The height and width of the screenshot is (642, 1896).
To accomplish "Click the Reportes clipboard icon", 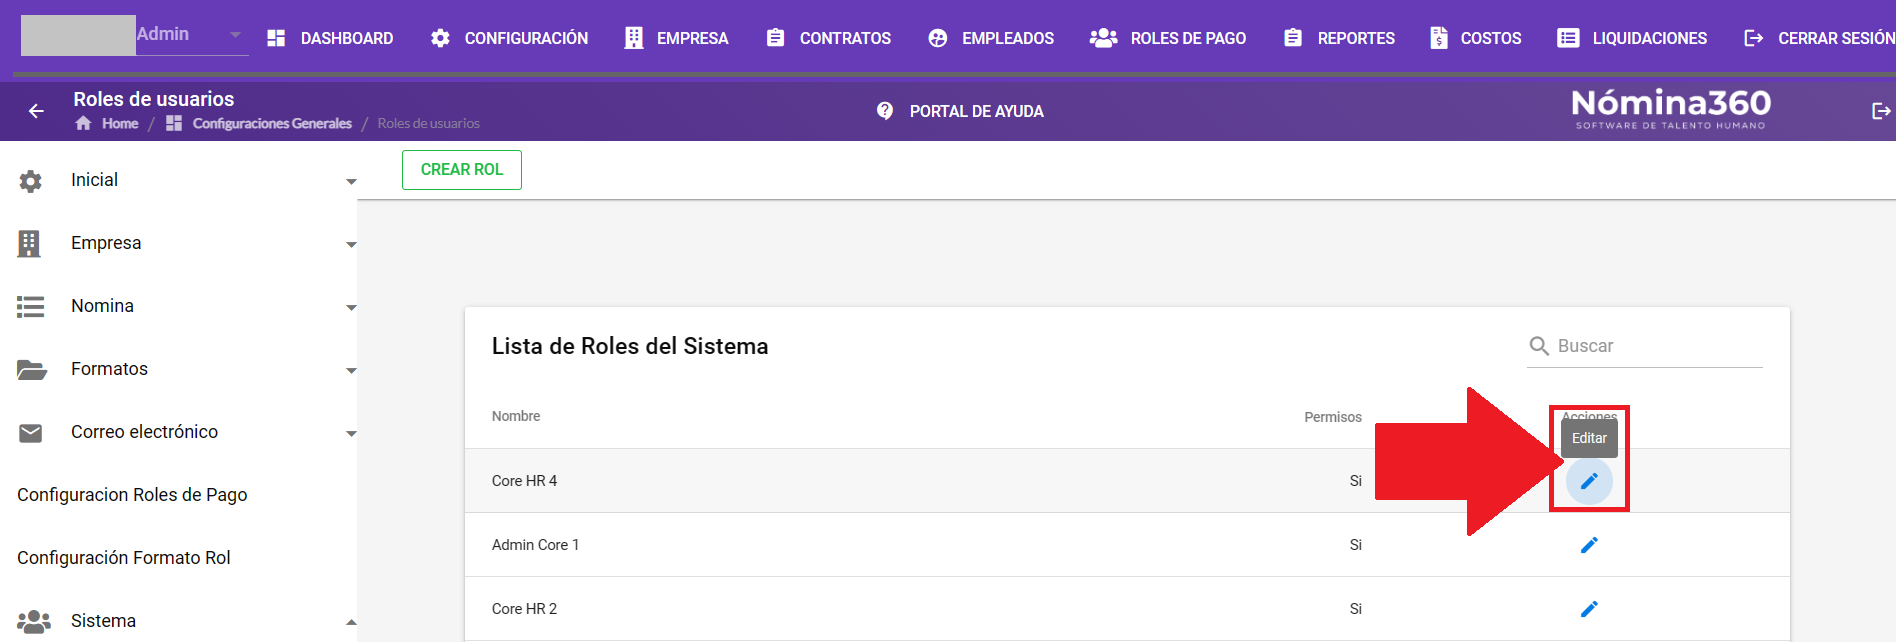I will pyautogui.click(x=1293, y=38).
